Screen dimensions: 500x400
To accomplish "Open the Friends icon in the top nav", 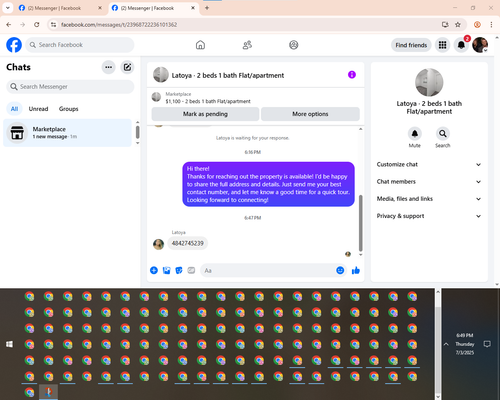I will click(247, 45).
